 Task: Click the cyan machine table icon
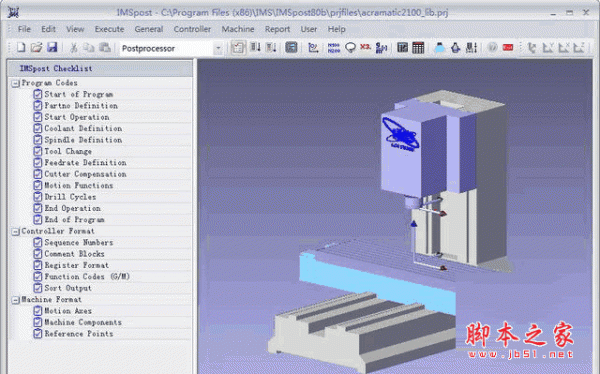click(x=440, y=48)
